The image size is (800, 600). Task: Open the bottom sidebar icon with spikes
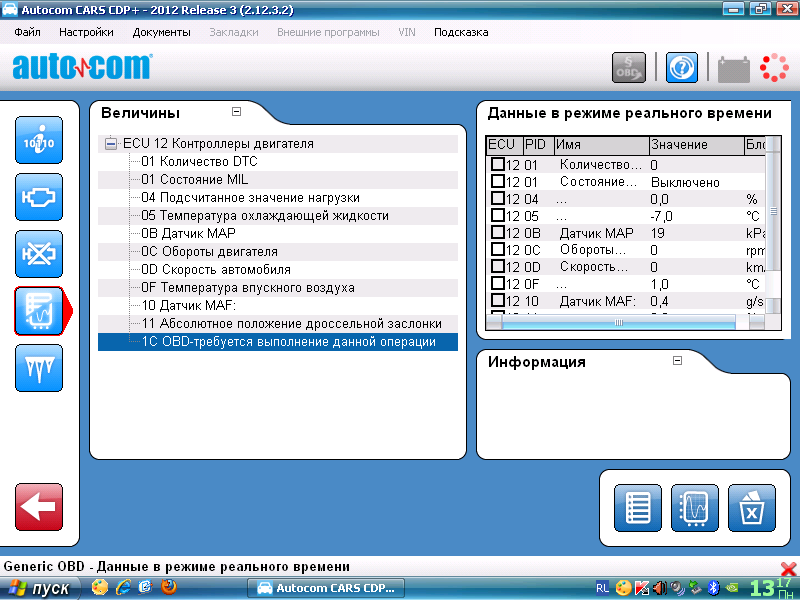click(39, 368)
